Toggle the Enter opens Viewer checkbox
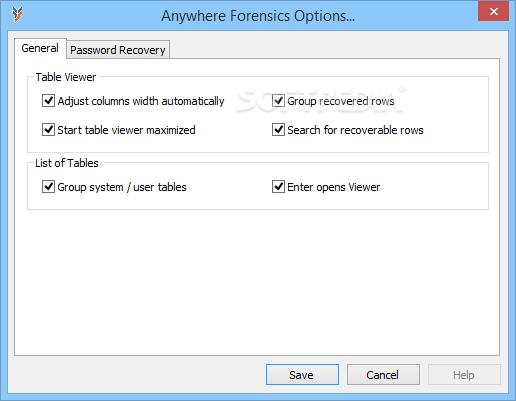This screenshot has height=401, width=516. 278,186
